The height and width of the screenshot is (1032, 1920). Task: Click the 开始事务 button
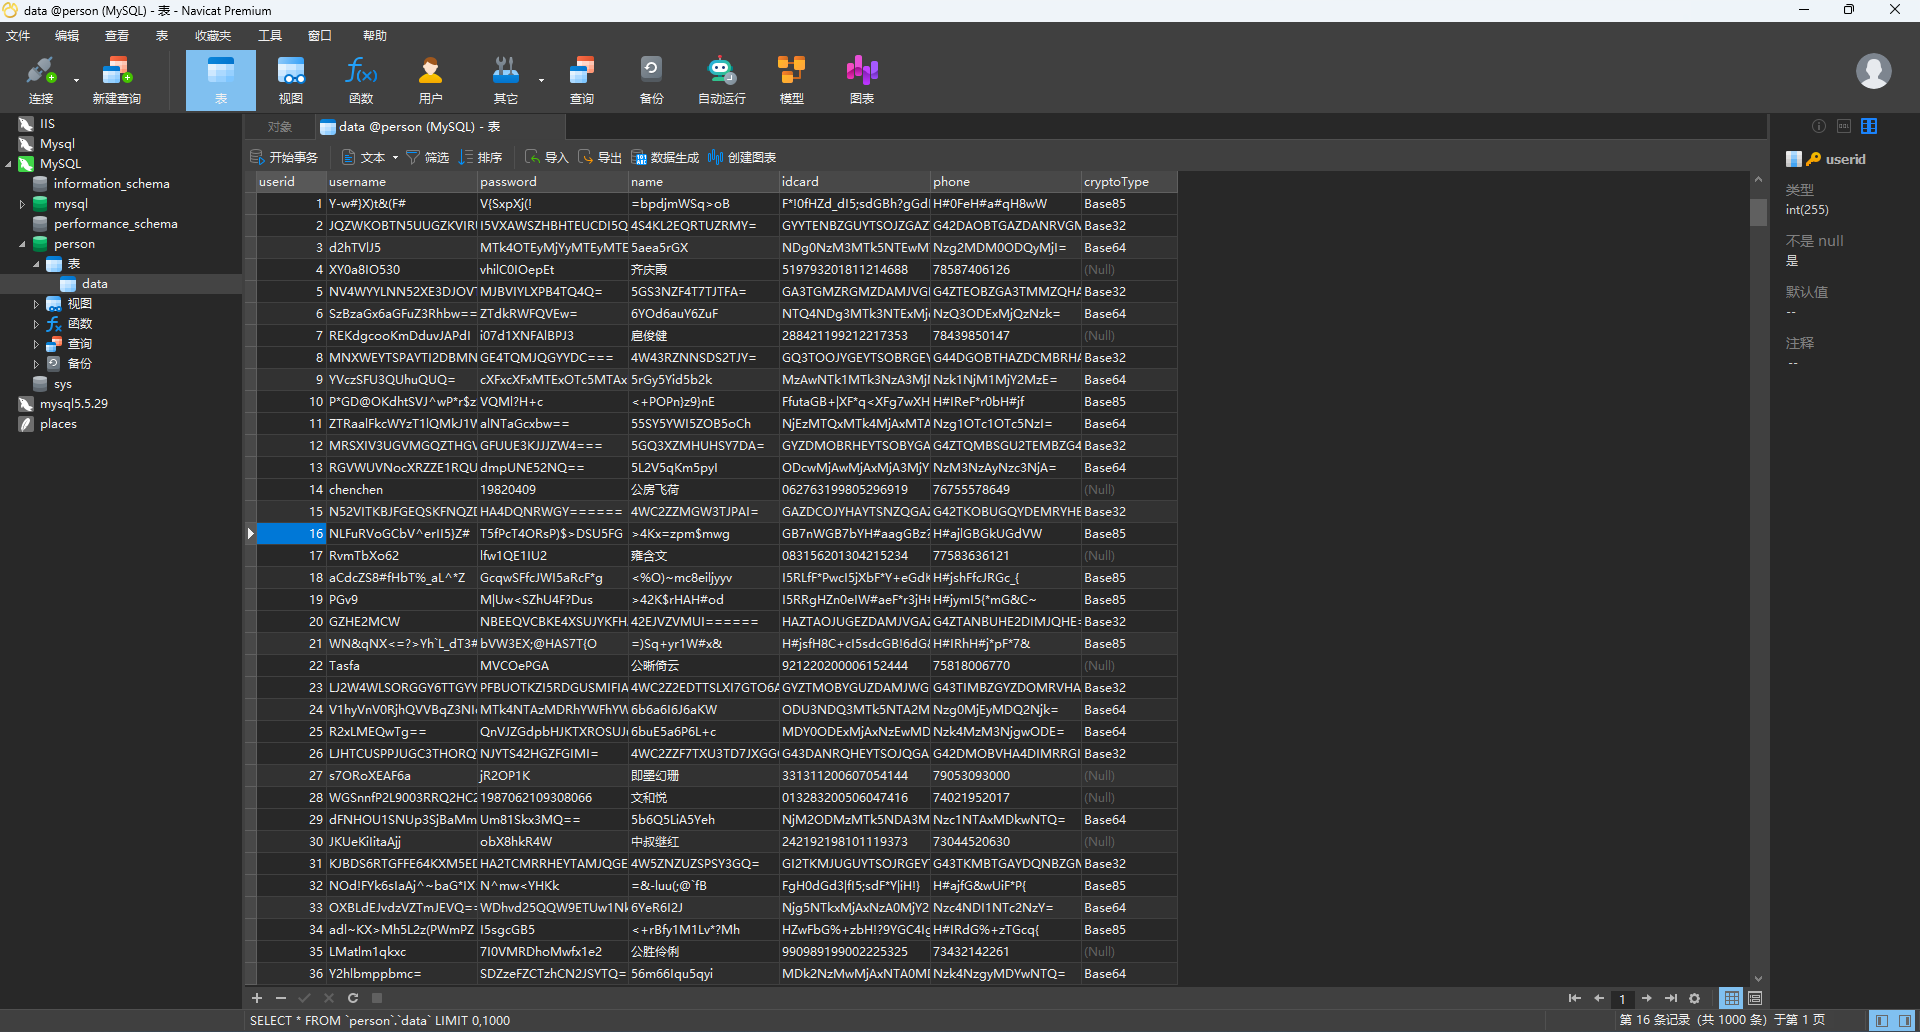(x=284, y=157)
